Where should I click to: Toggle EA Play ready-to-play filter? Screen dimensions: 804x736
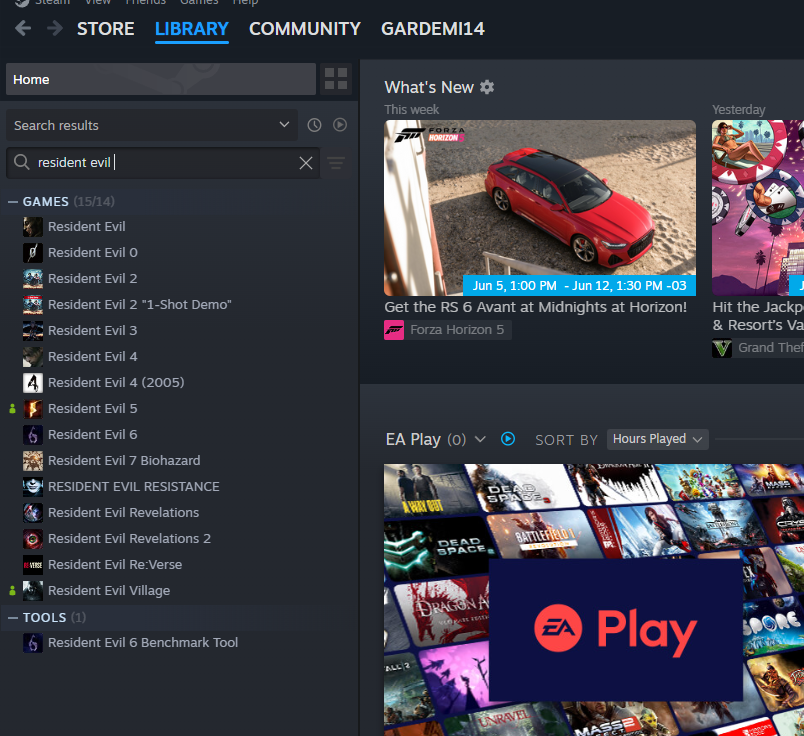click(x=508, y=439)
